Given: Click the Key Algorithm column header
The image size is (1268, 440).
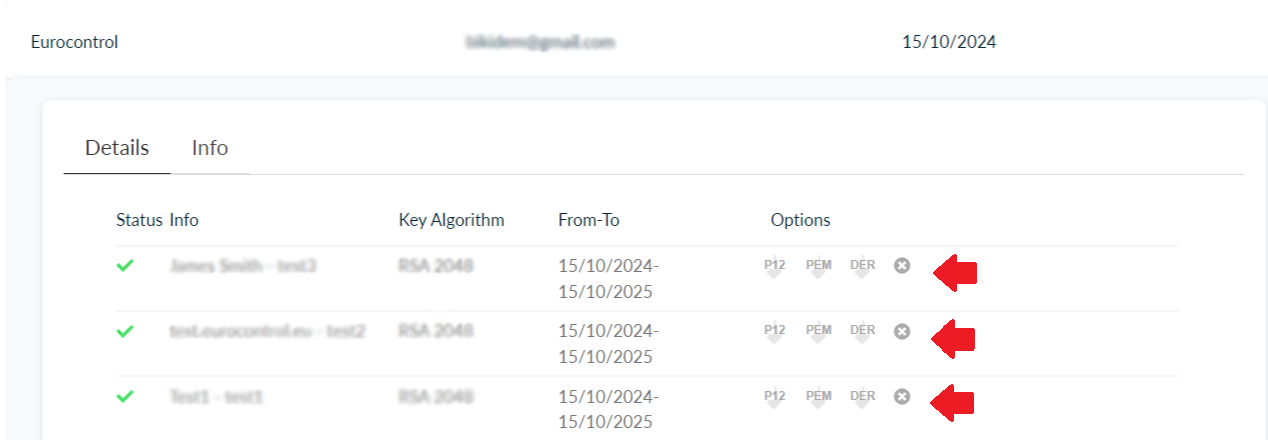Looking at the screenshot, I should [x=451, y=220].
